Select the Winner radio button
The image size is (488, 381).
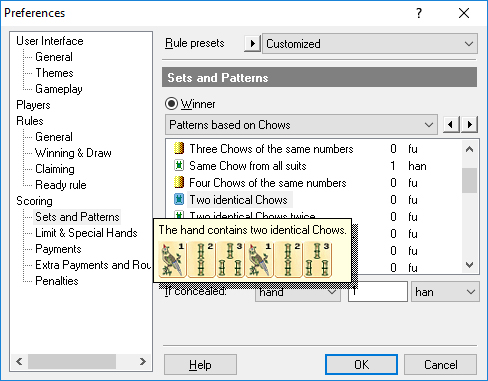tap(171, 104)
